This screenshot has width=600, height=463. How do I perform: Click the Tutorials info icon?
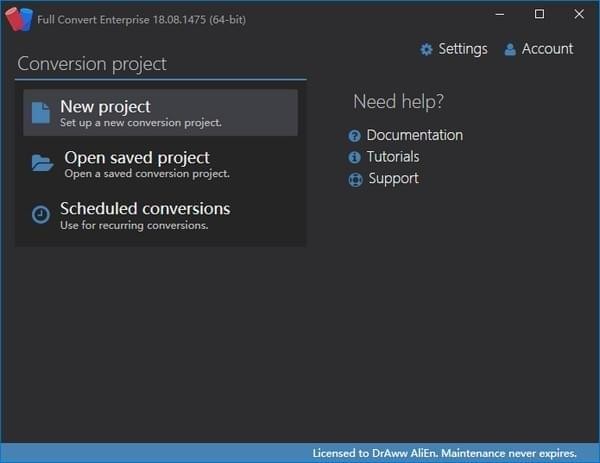click(x=354, y=157)
